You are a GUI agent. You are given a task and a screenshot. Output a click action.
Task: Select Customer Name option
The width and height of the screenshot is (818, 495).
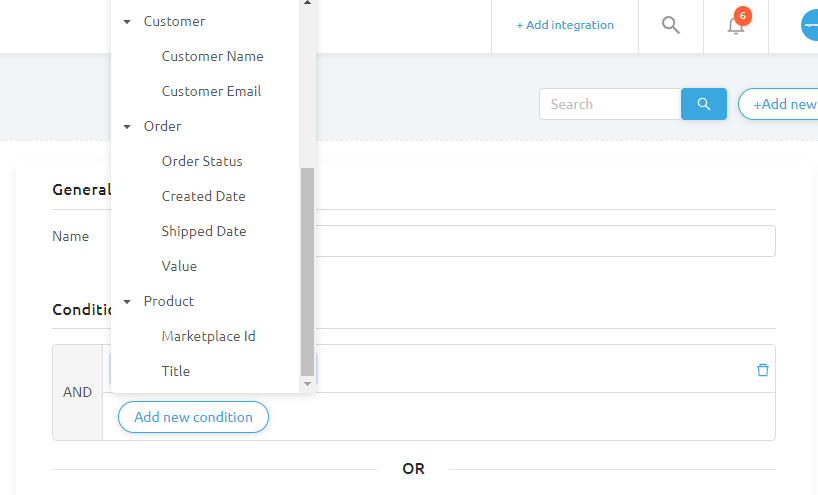click(x=212, y=56)
